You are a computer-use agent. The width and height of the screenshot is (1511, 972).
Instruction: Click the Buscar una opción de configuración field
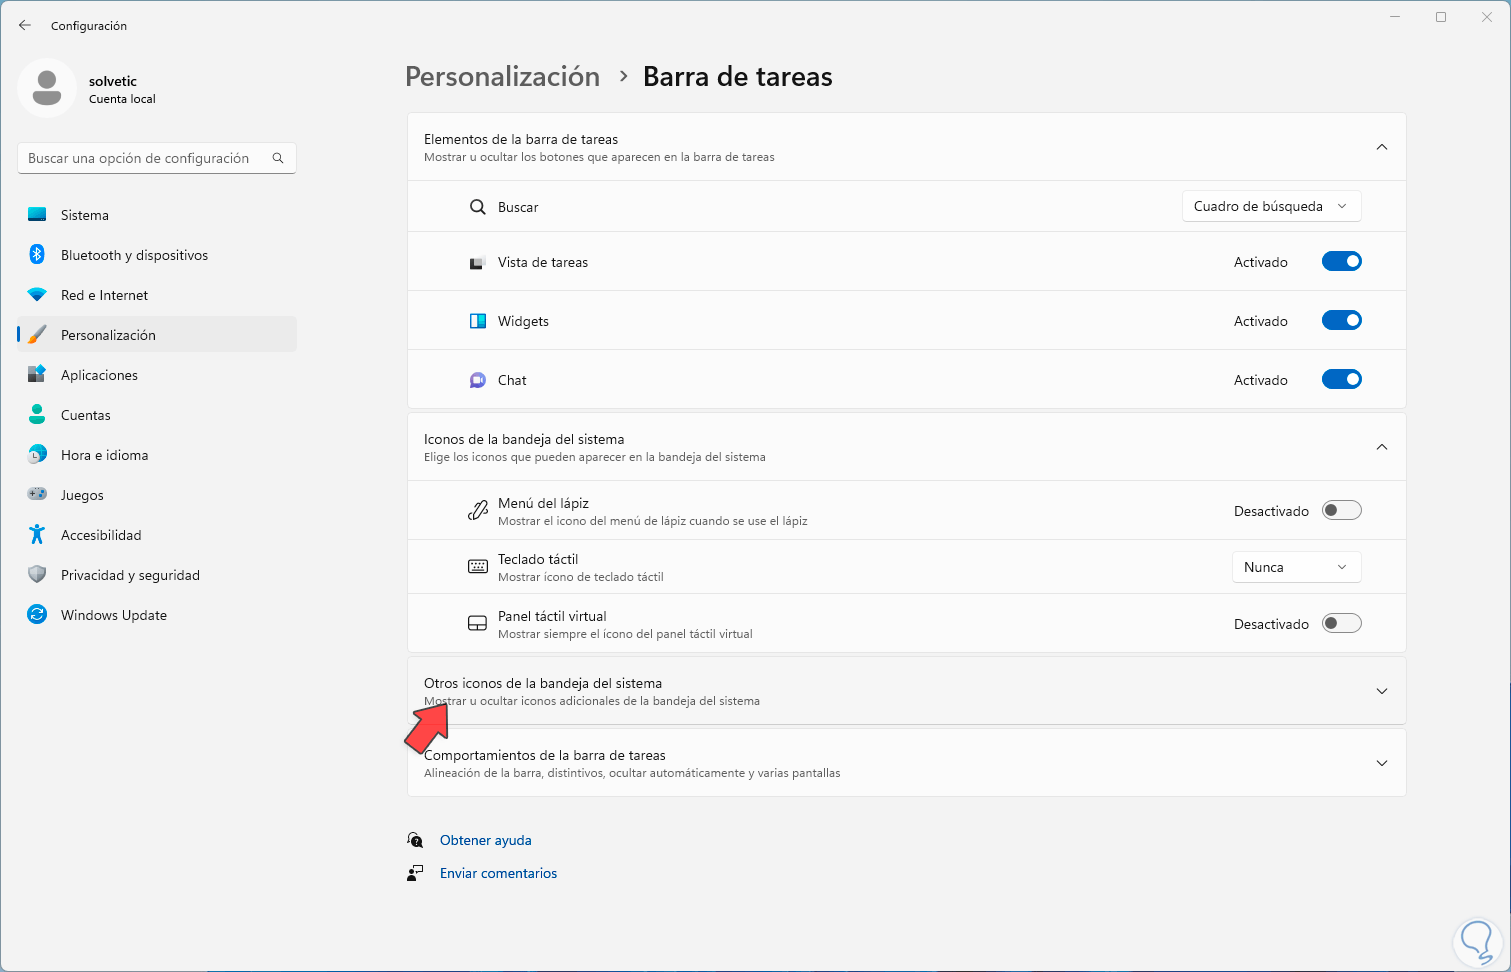(x=140, y=158)
